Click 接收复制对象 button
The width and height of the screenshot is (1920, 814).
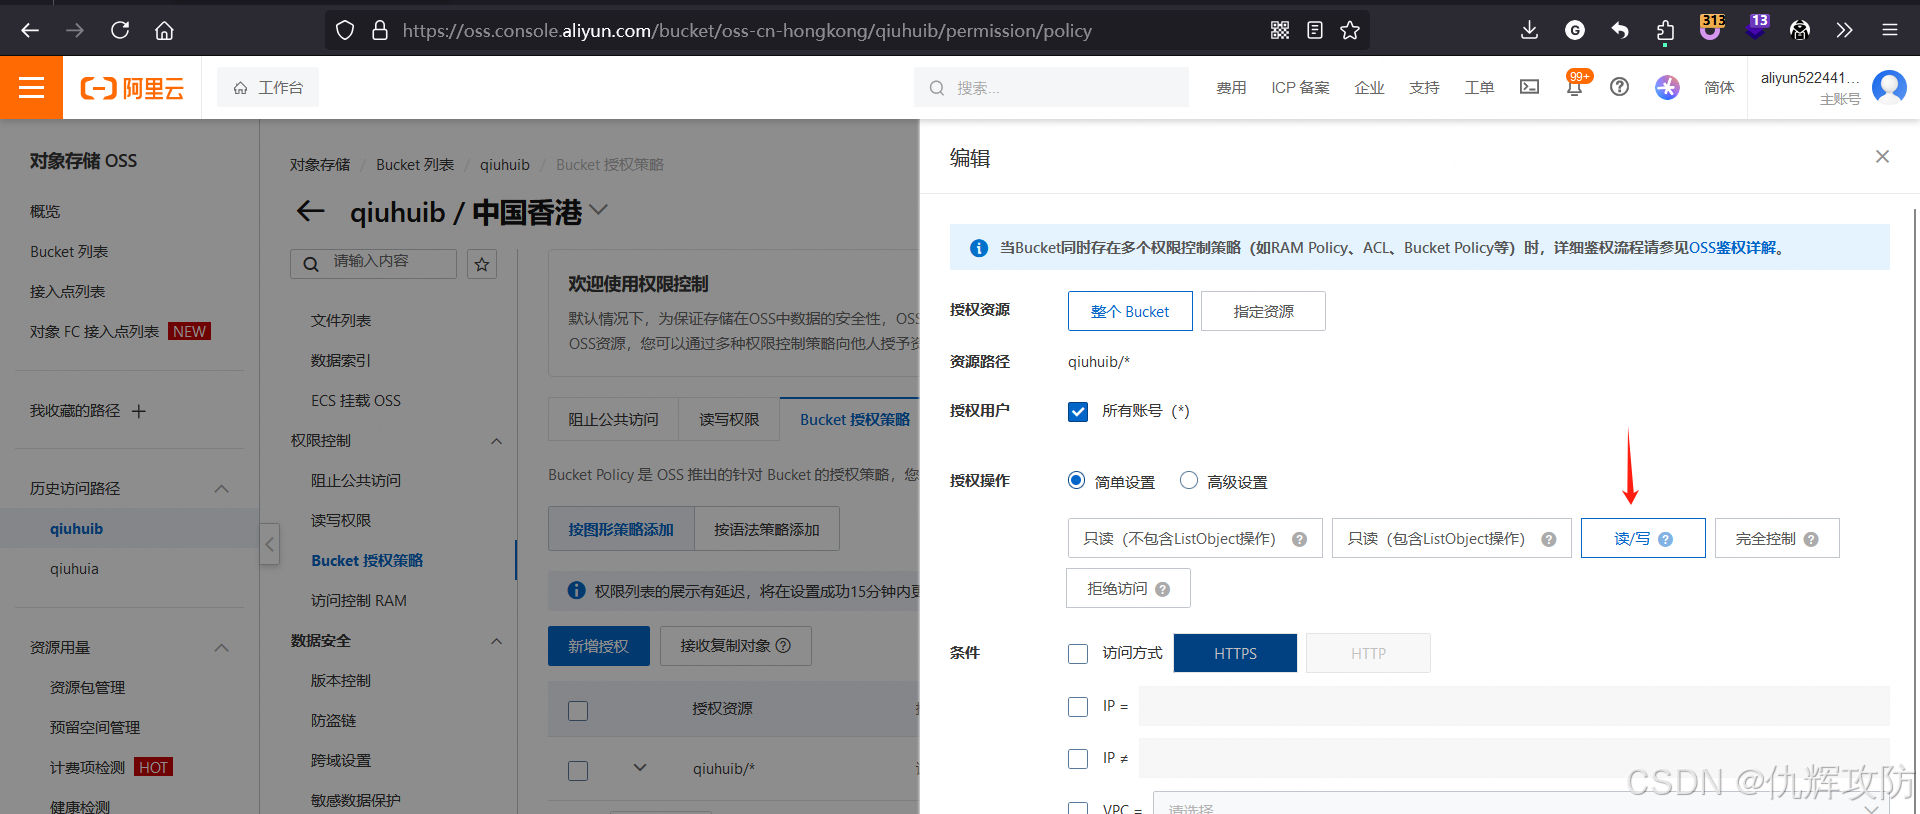736,646
